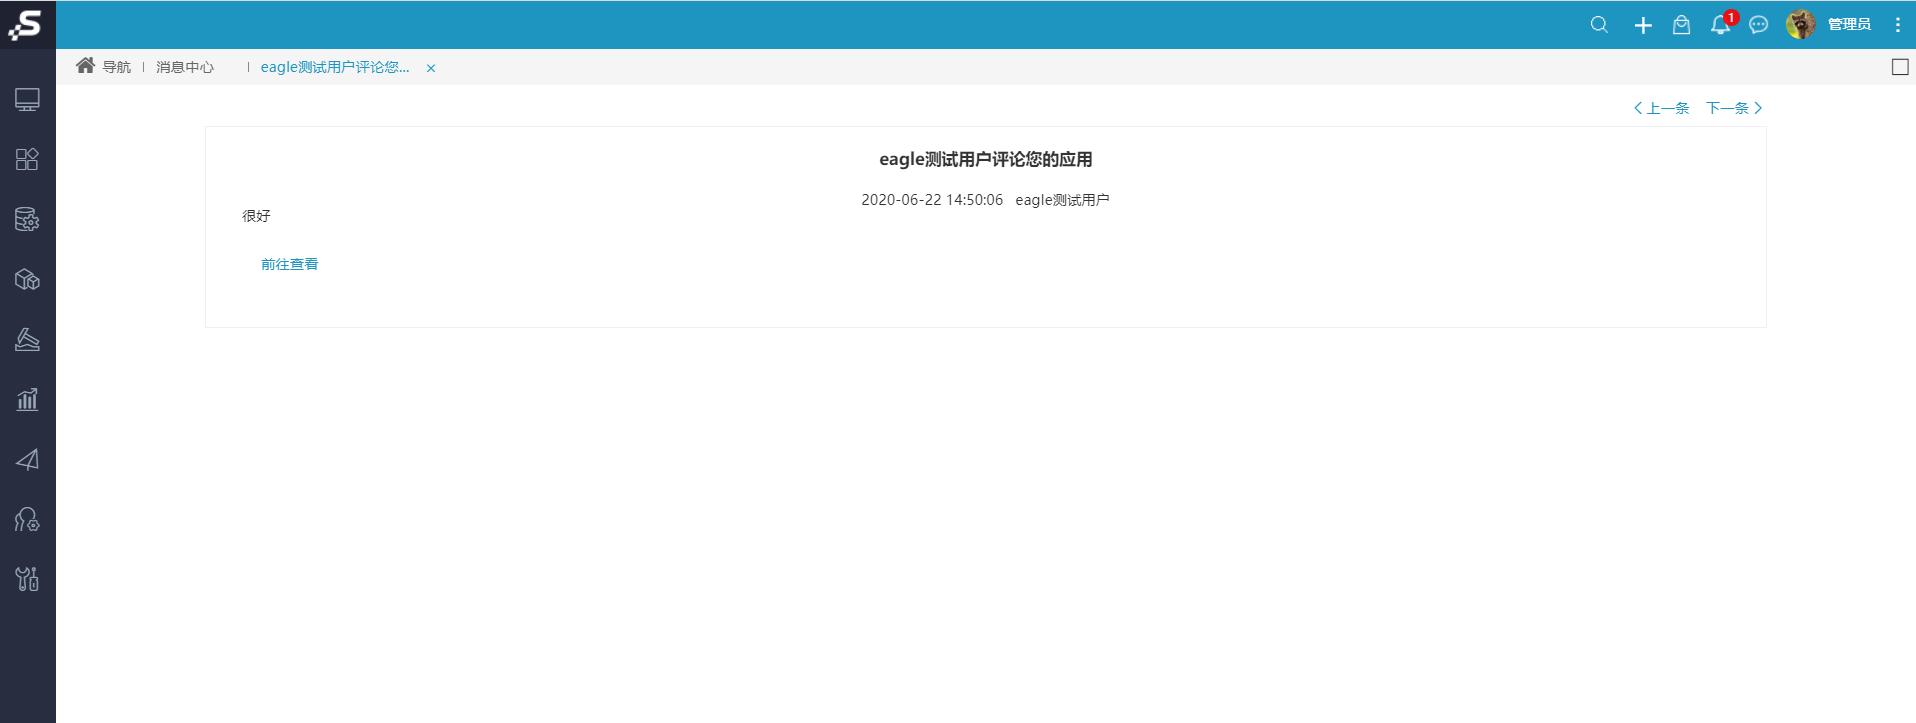Open the shopping bag icon in the header
Image resolution: width=1916 pixels, height=723 pixels.
pos(1682,25)
